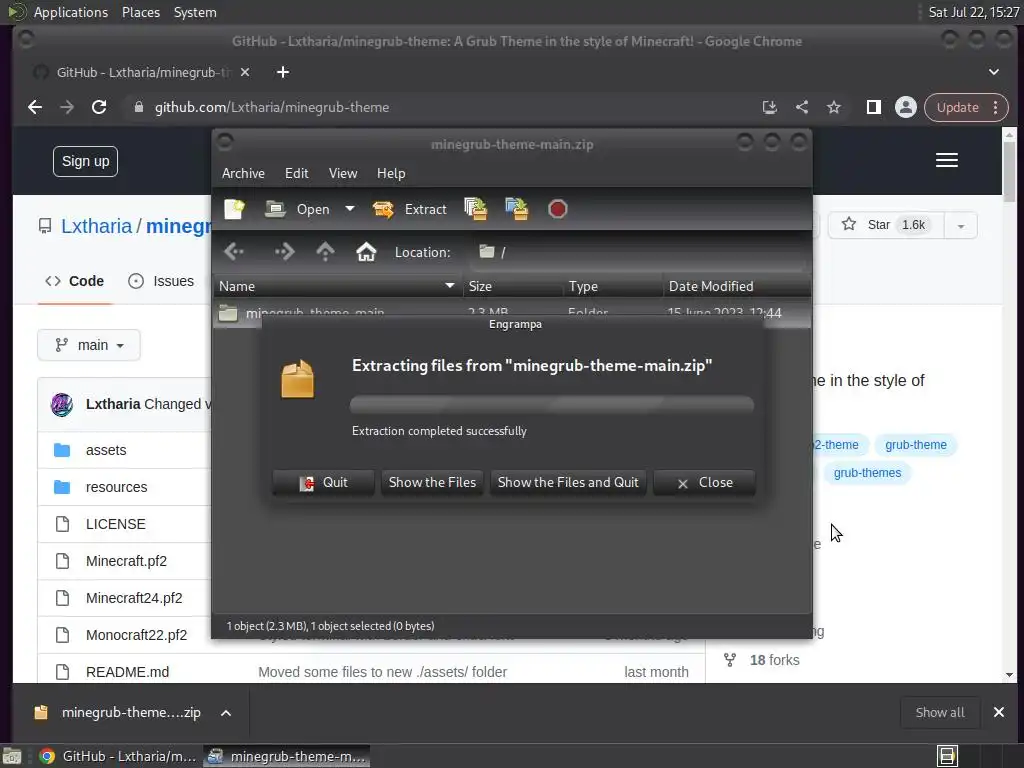Viewport: 1024px width, 768px height.
Task: Close the GitHub minegrub-theme tab
Action: tap(245, 72)
